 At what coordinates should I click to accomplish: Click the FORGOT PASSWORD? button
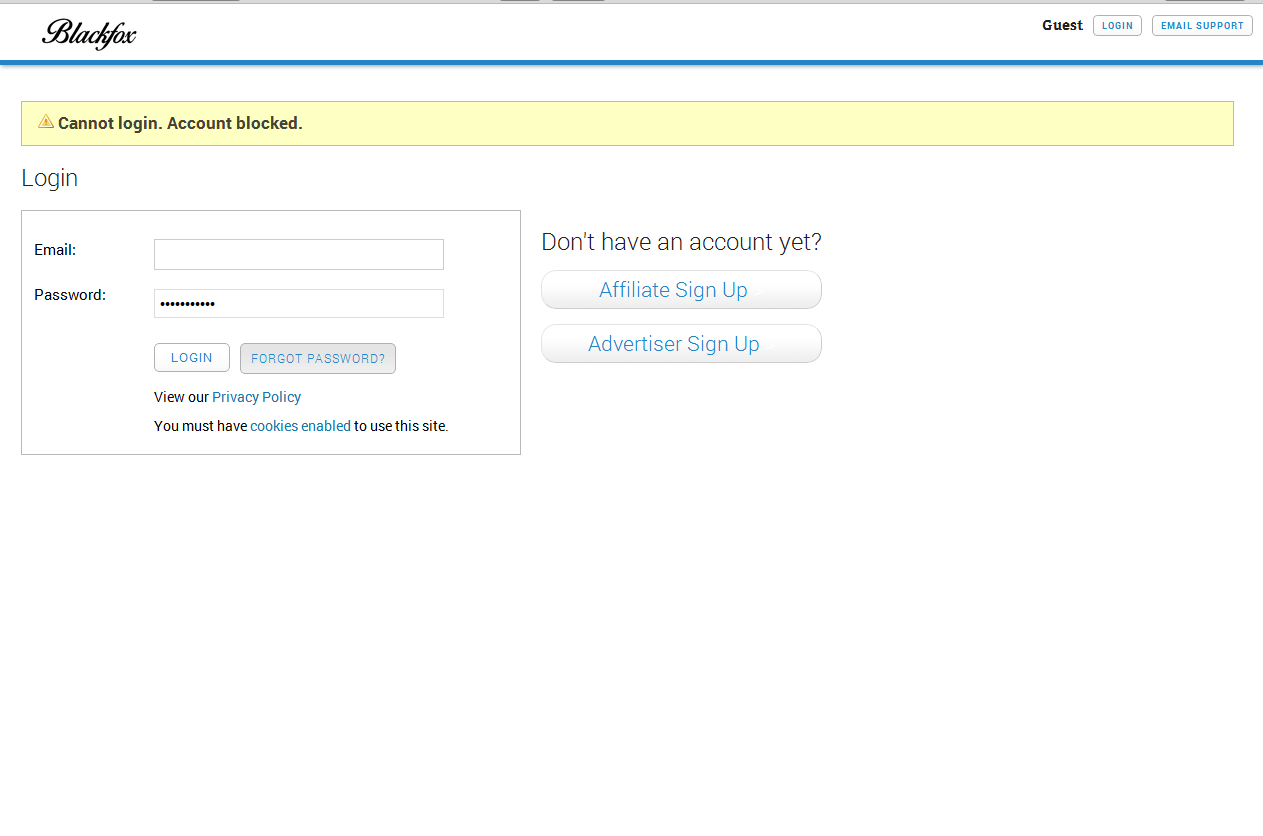point(318,358)
